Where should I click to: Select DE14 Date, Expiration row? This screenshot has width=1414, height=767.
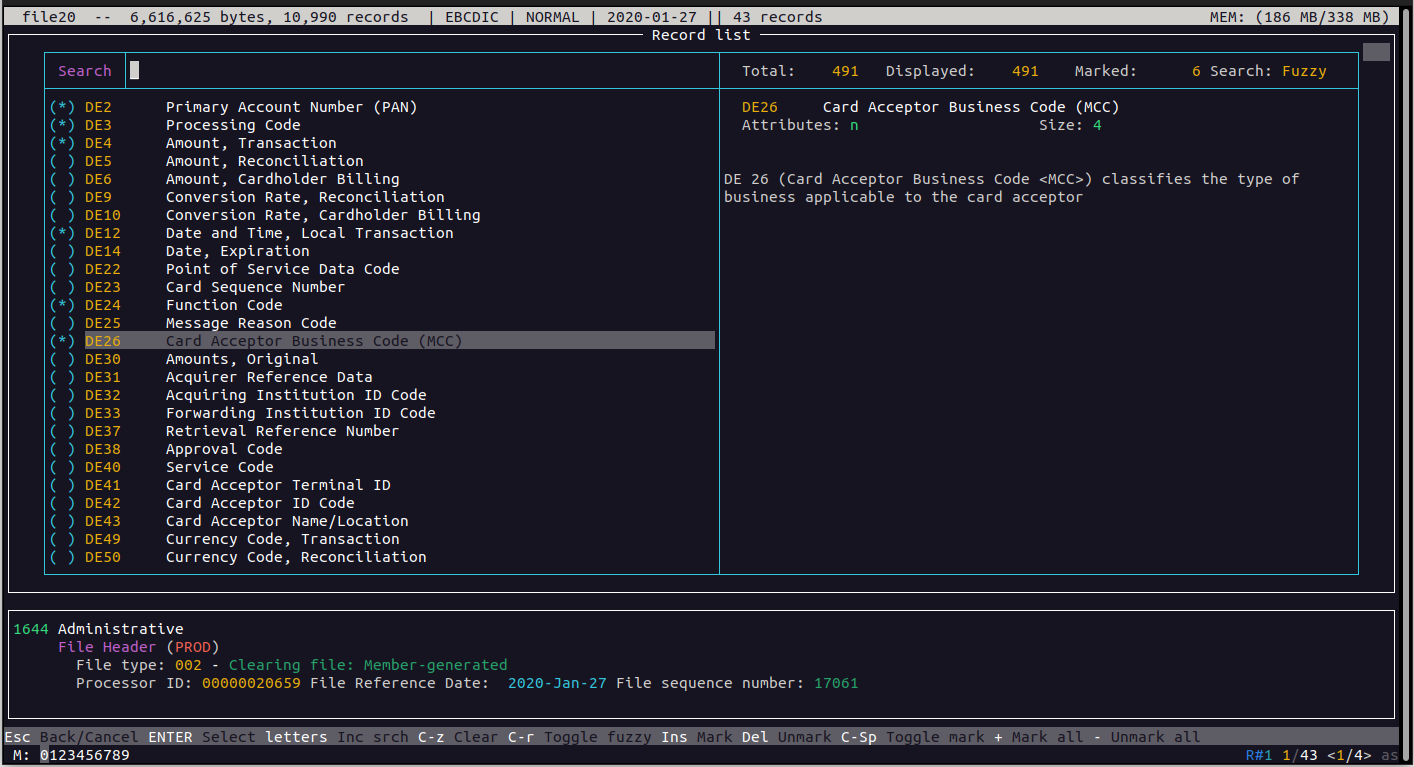(237, 251)
